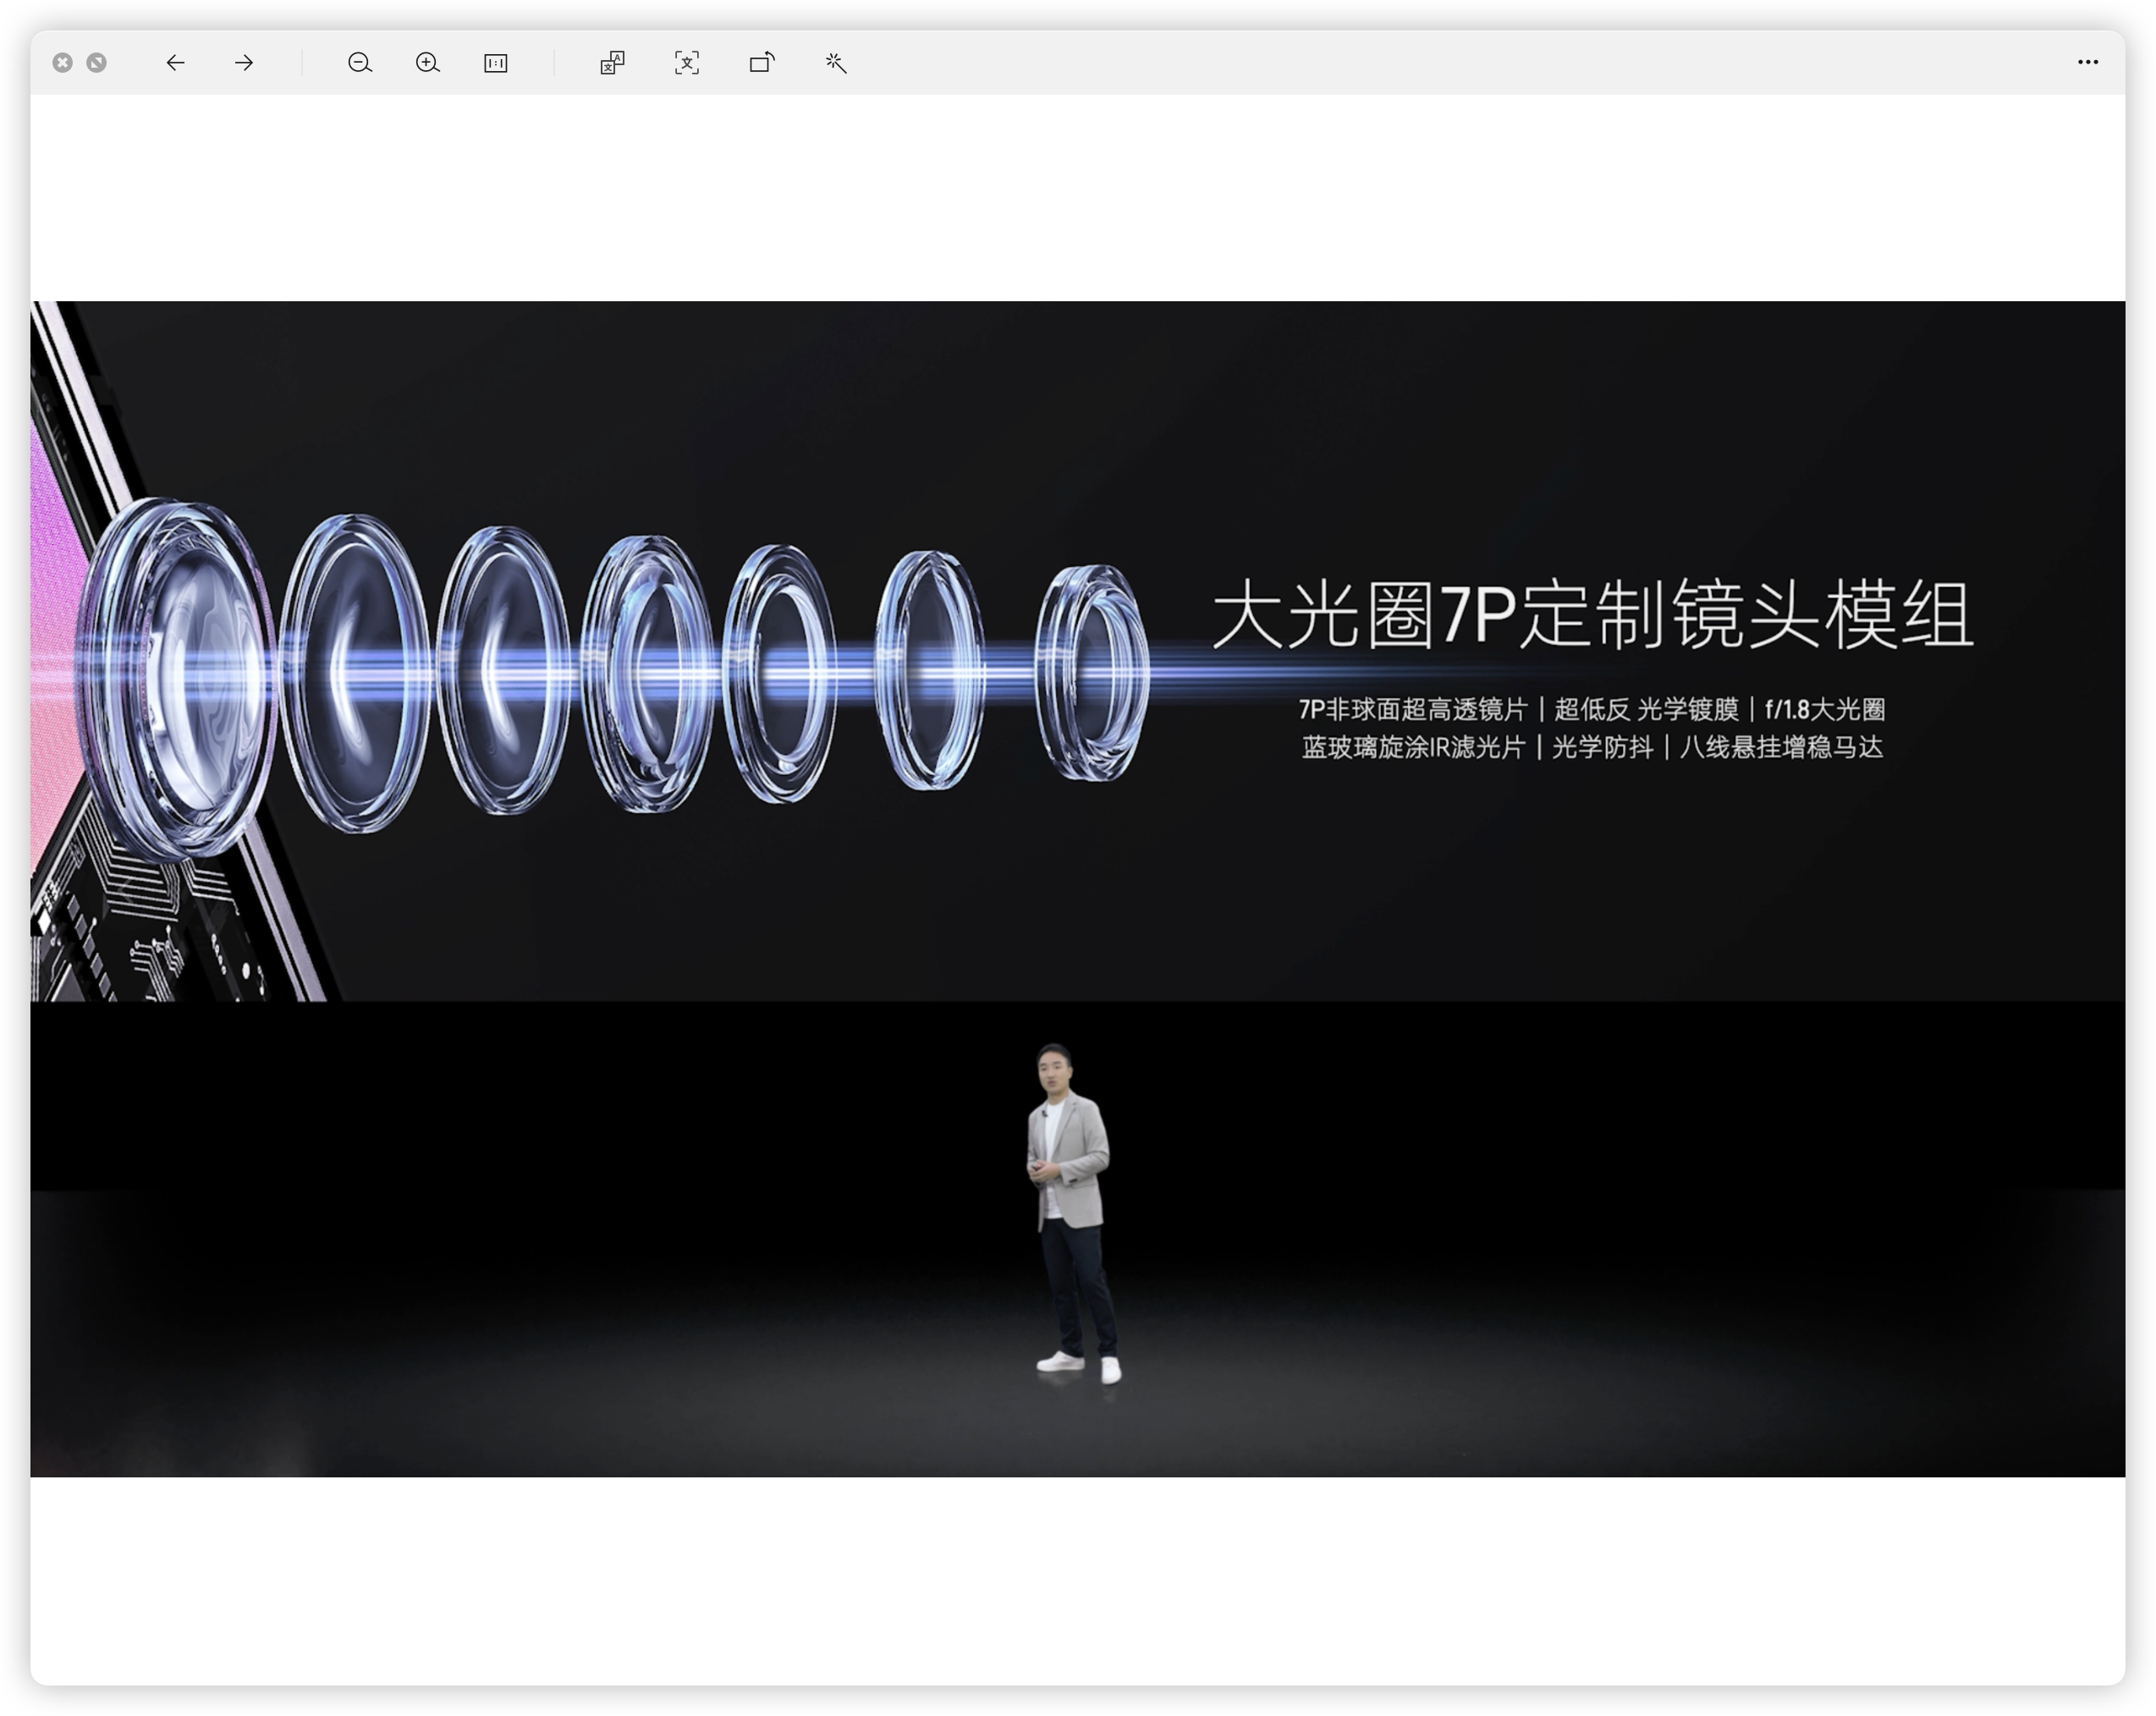Close the image viewer window
The image size is (2156, 1716).
coord(62,63)
